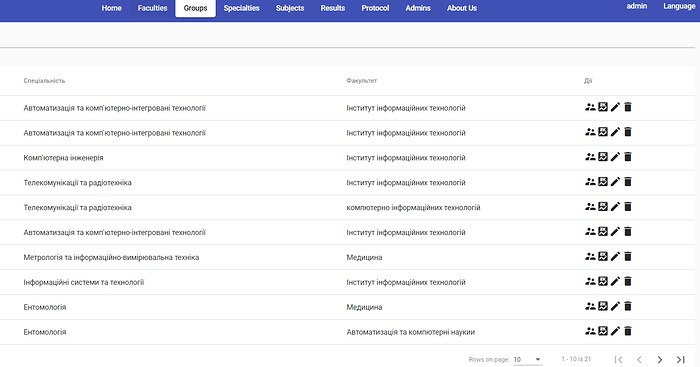
Task: Go to the previous page of groups
Action: coord(639,359)
